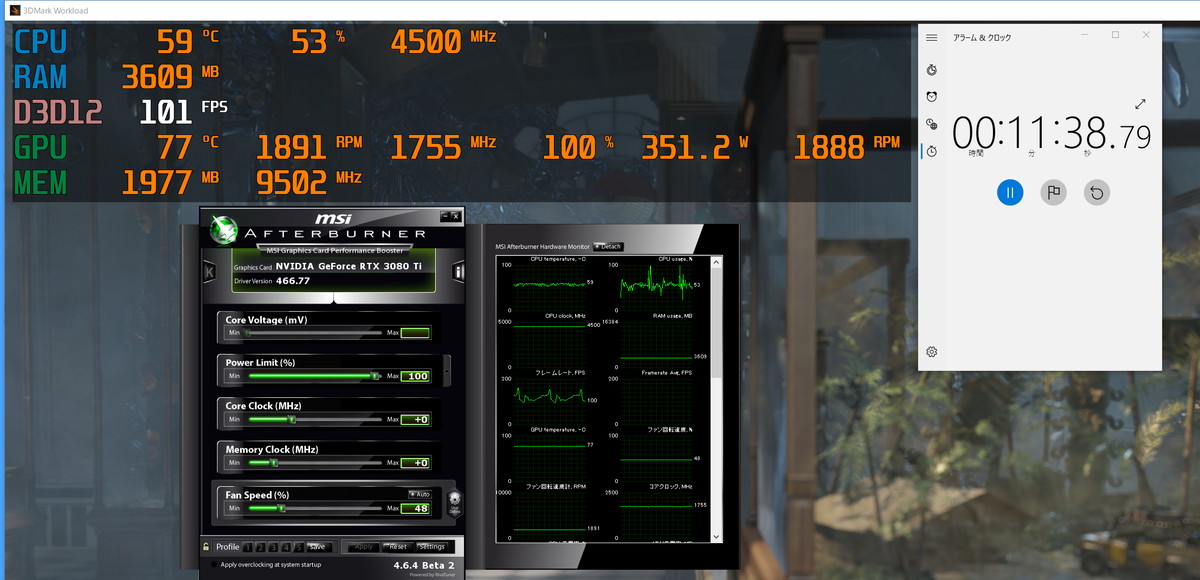Select profile slot 3 in Afterburner
Viewport: 1200px width, 580px height.
[273, 547]
